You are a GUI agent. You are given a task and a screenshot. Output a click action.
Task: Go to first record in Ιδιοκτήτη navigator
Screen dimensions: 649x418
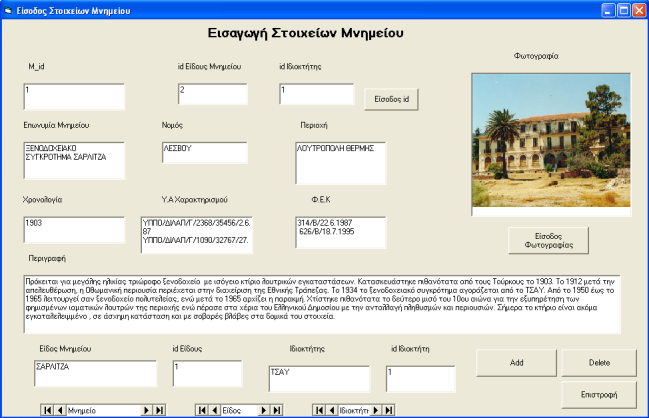coord(319,410)
